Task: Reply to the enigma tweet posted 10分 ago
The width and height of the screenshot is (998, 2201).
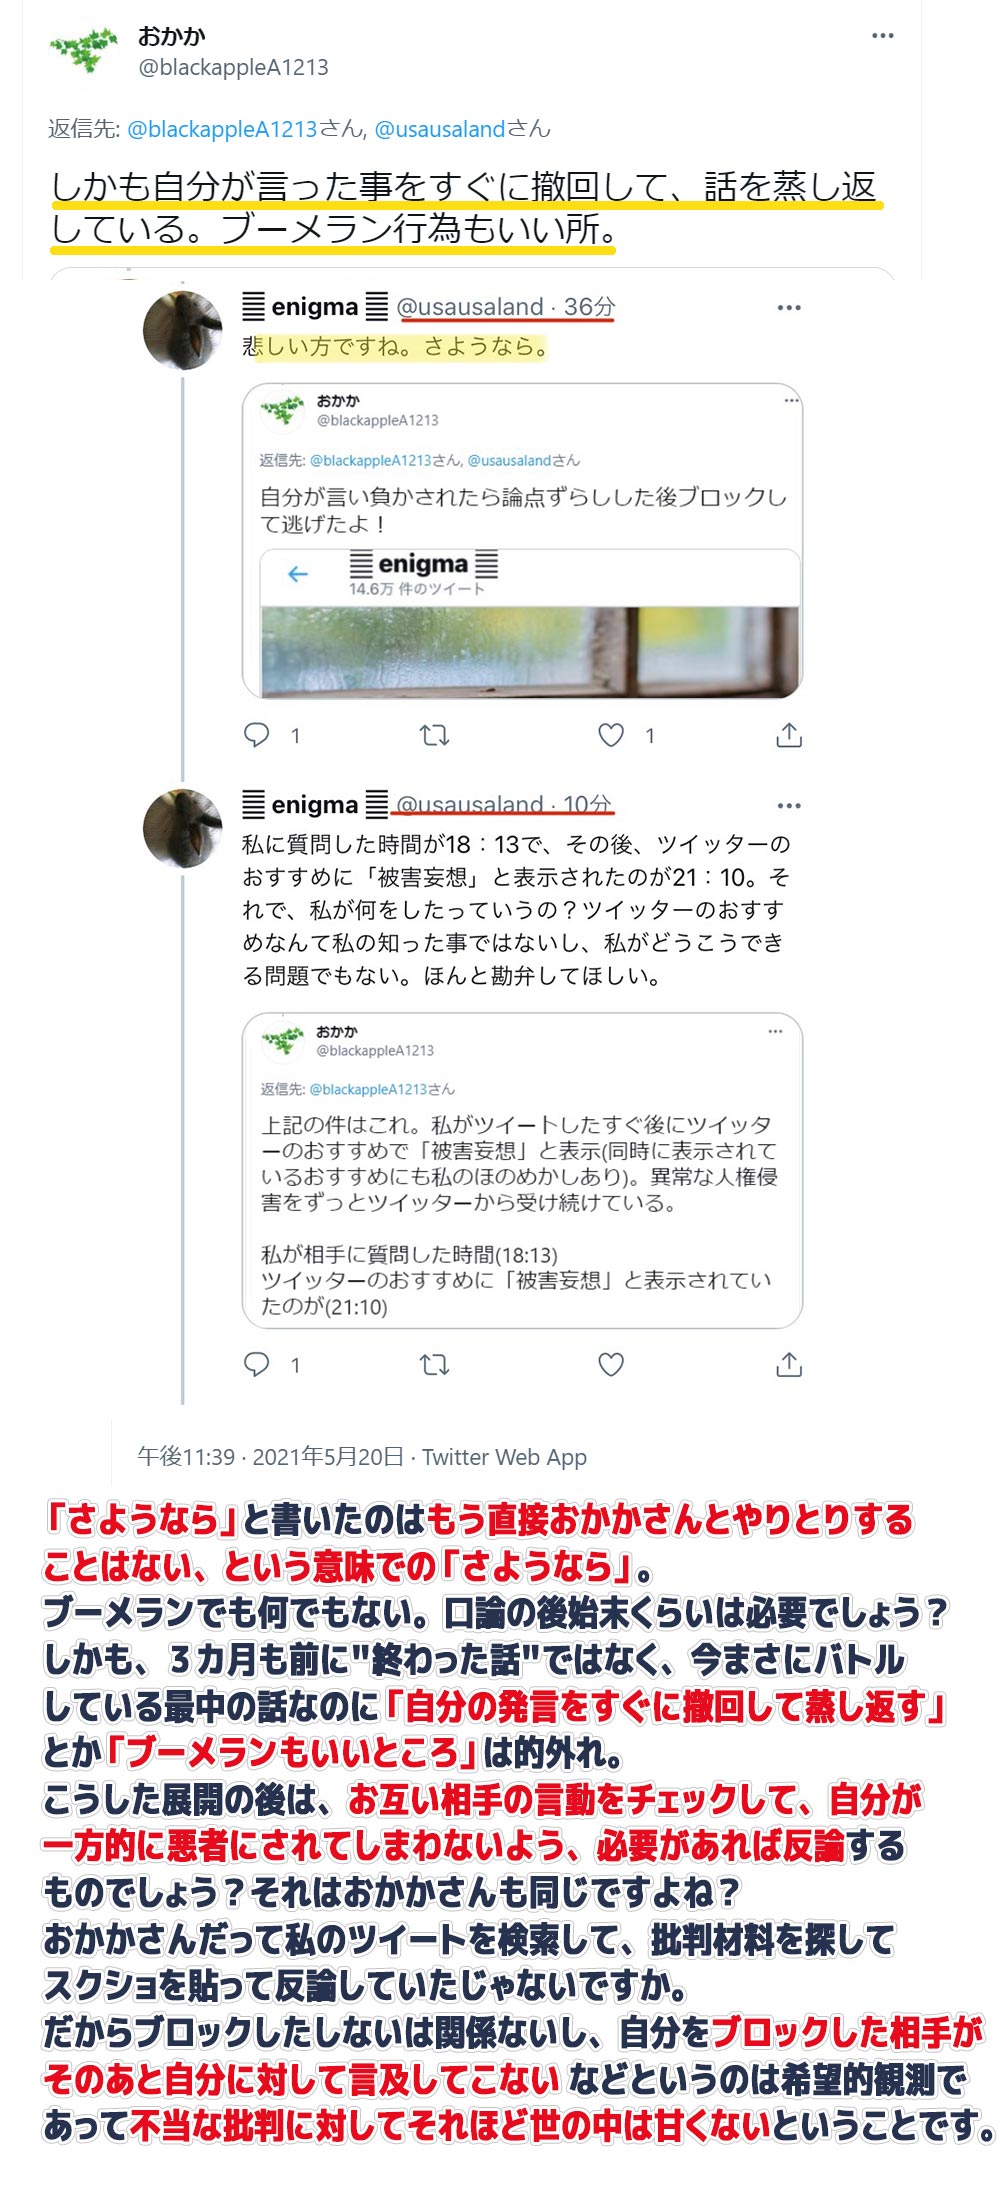Action: click(257, 1364)
